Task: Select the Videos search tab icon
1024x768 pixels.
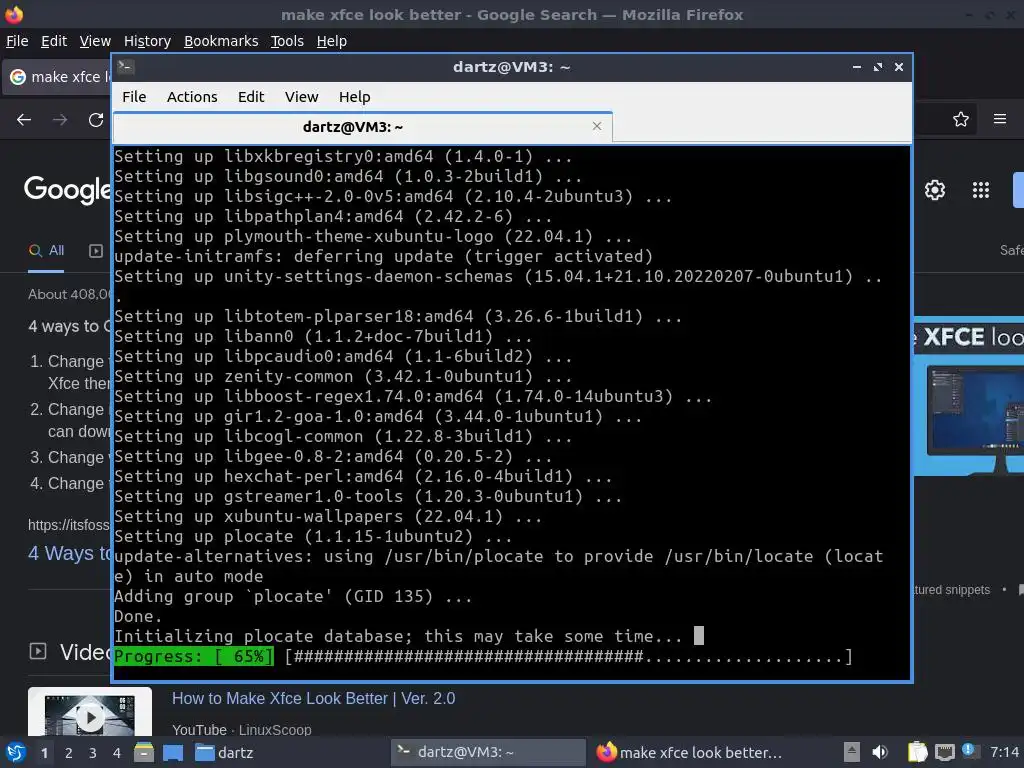Action: click(x=96, y=251)
